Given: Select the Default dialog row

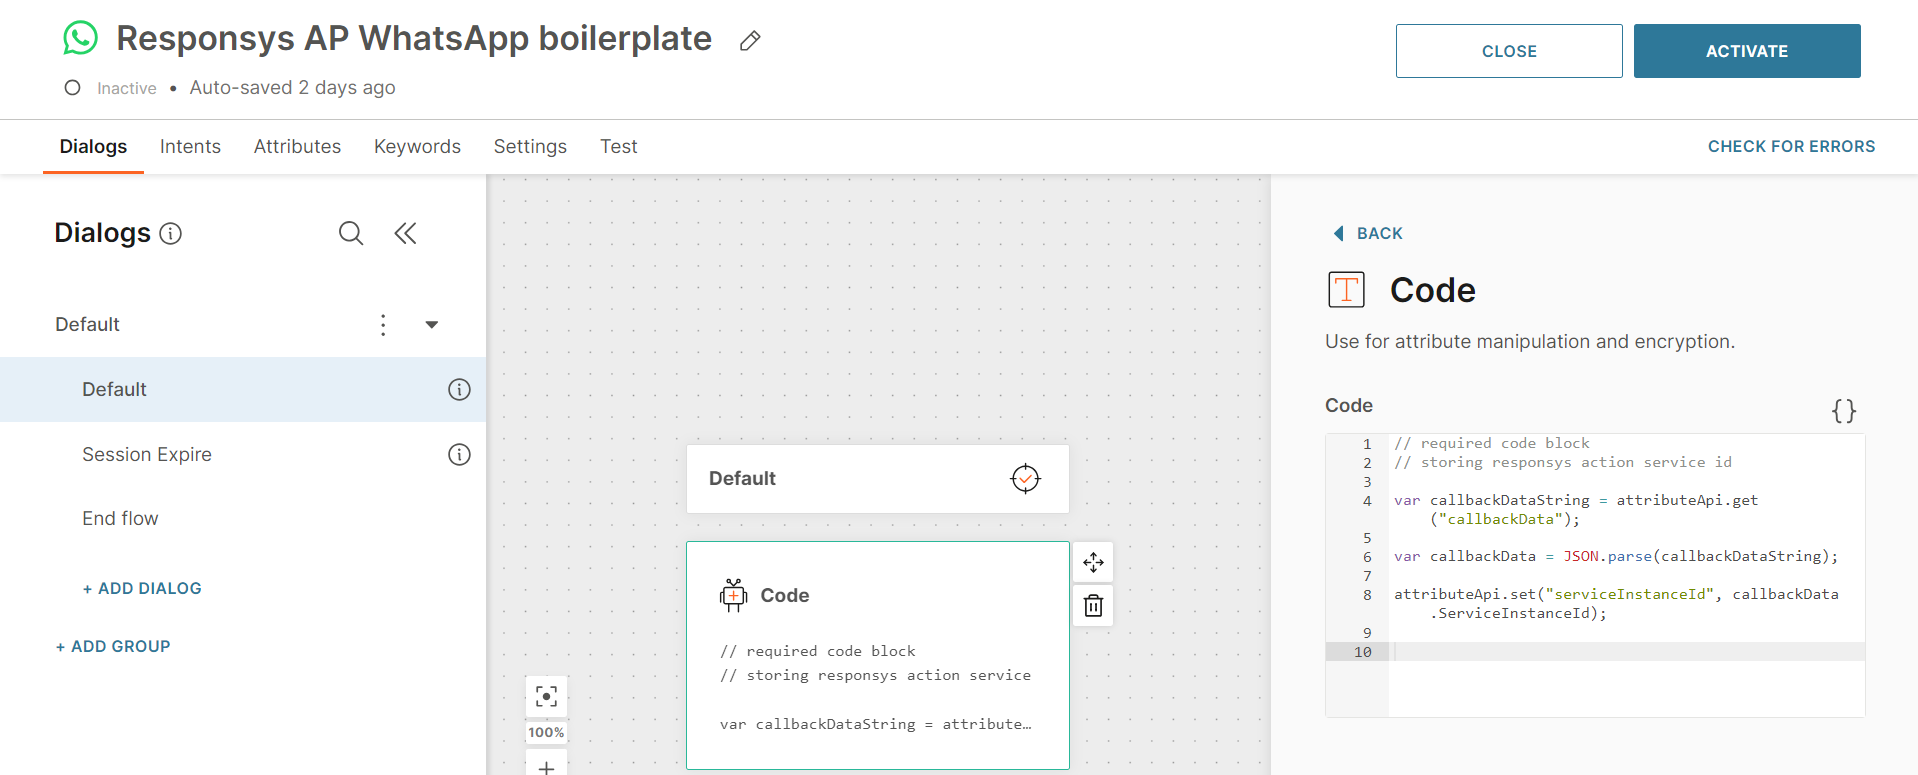Looking at the screenshot, I should pyautogui.click(x=243, y=390).
